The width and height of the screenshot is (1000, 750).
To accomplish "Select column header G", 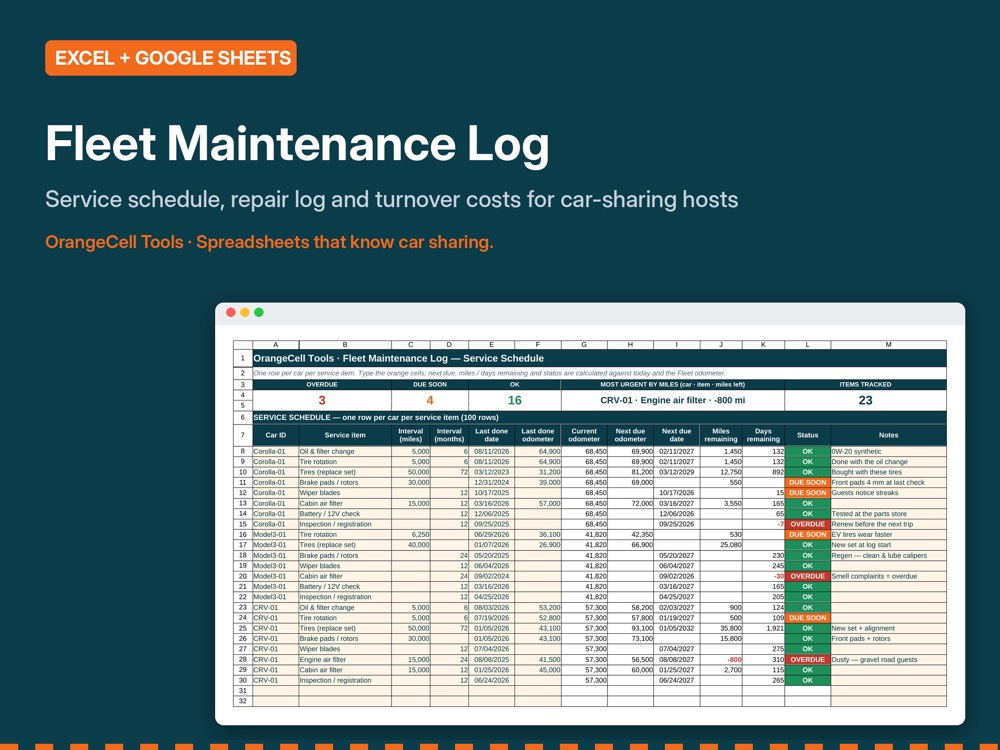I will tap(584, 344).
